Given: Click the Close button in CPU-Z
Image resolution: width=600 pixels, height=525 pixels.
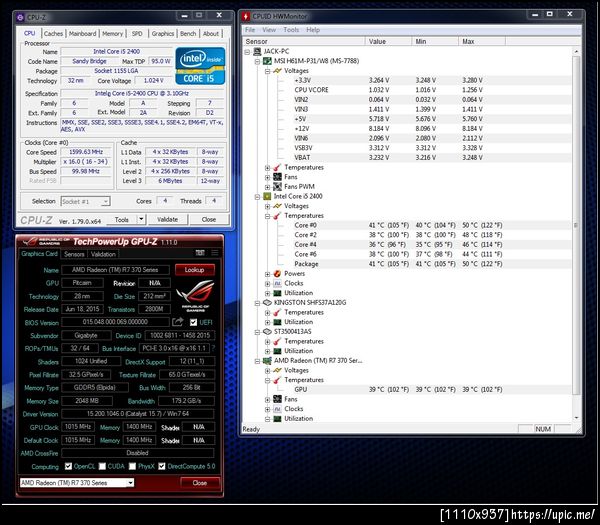Looking at the screenshot, I should (209, 219).
